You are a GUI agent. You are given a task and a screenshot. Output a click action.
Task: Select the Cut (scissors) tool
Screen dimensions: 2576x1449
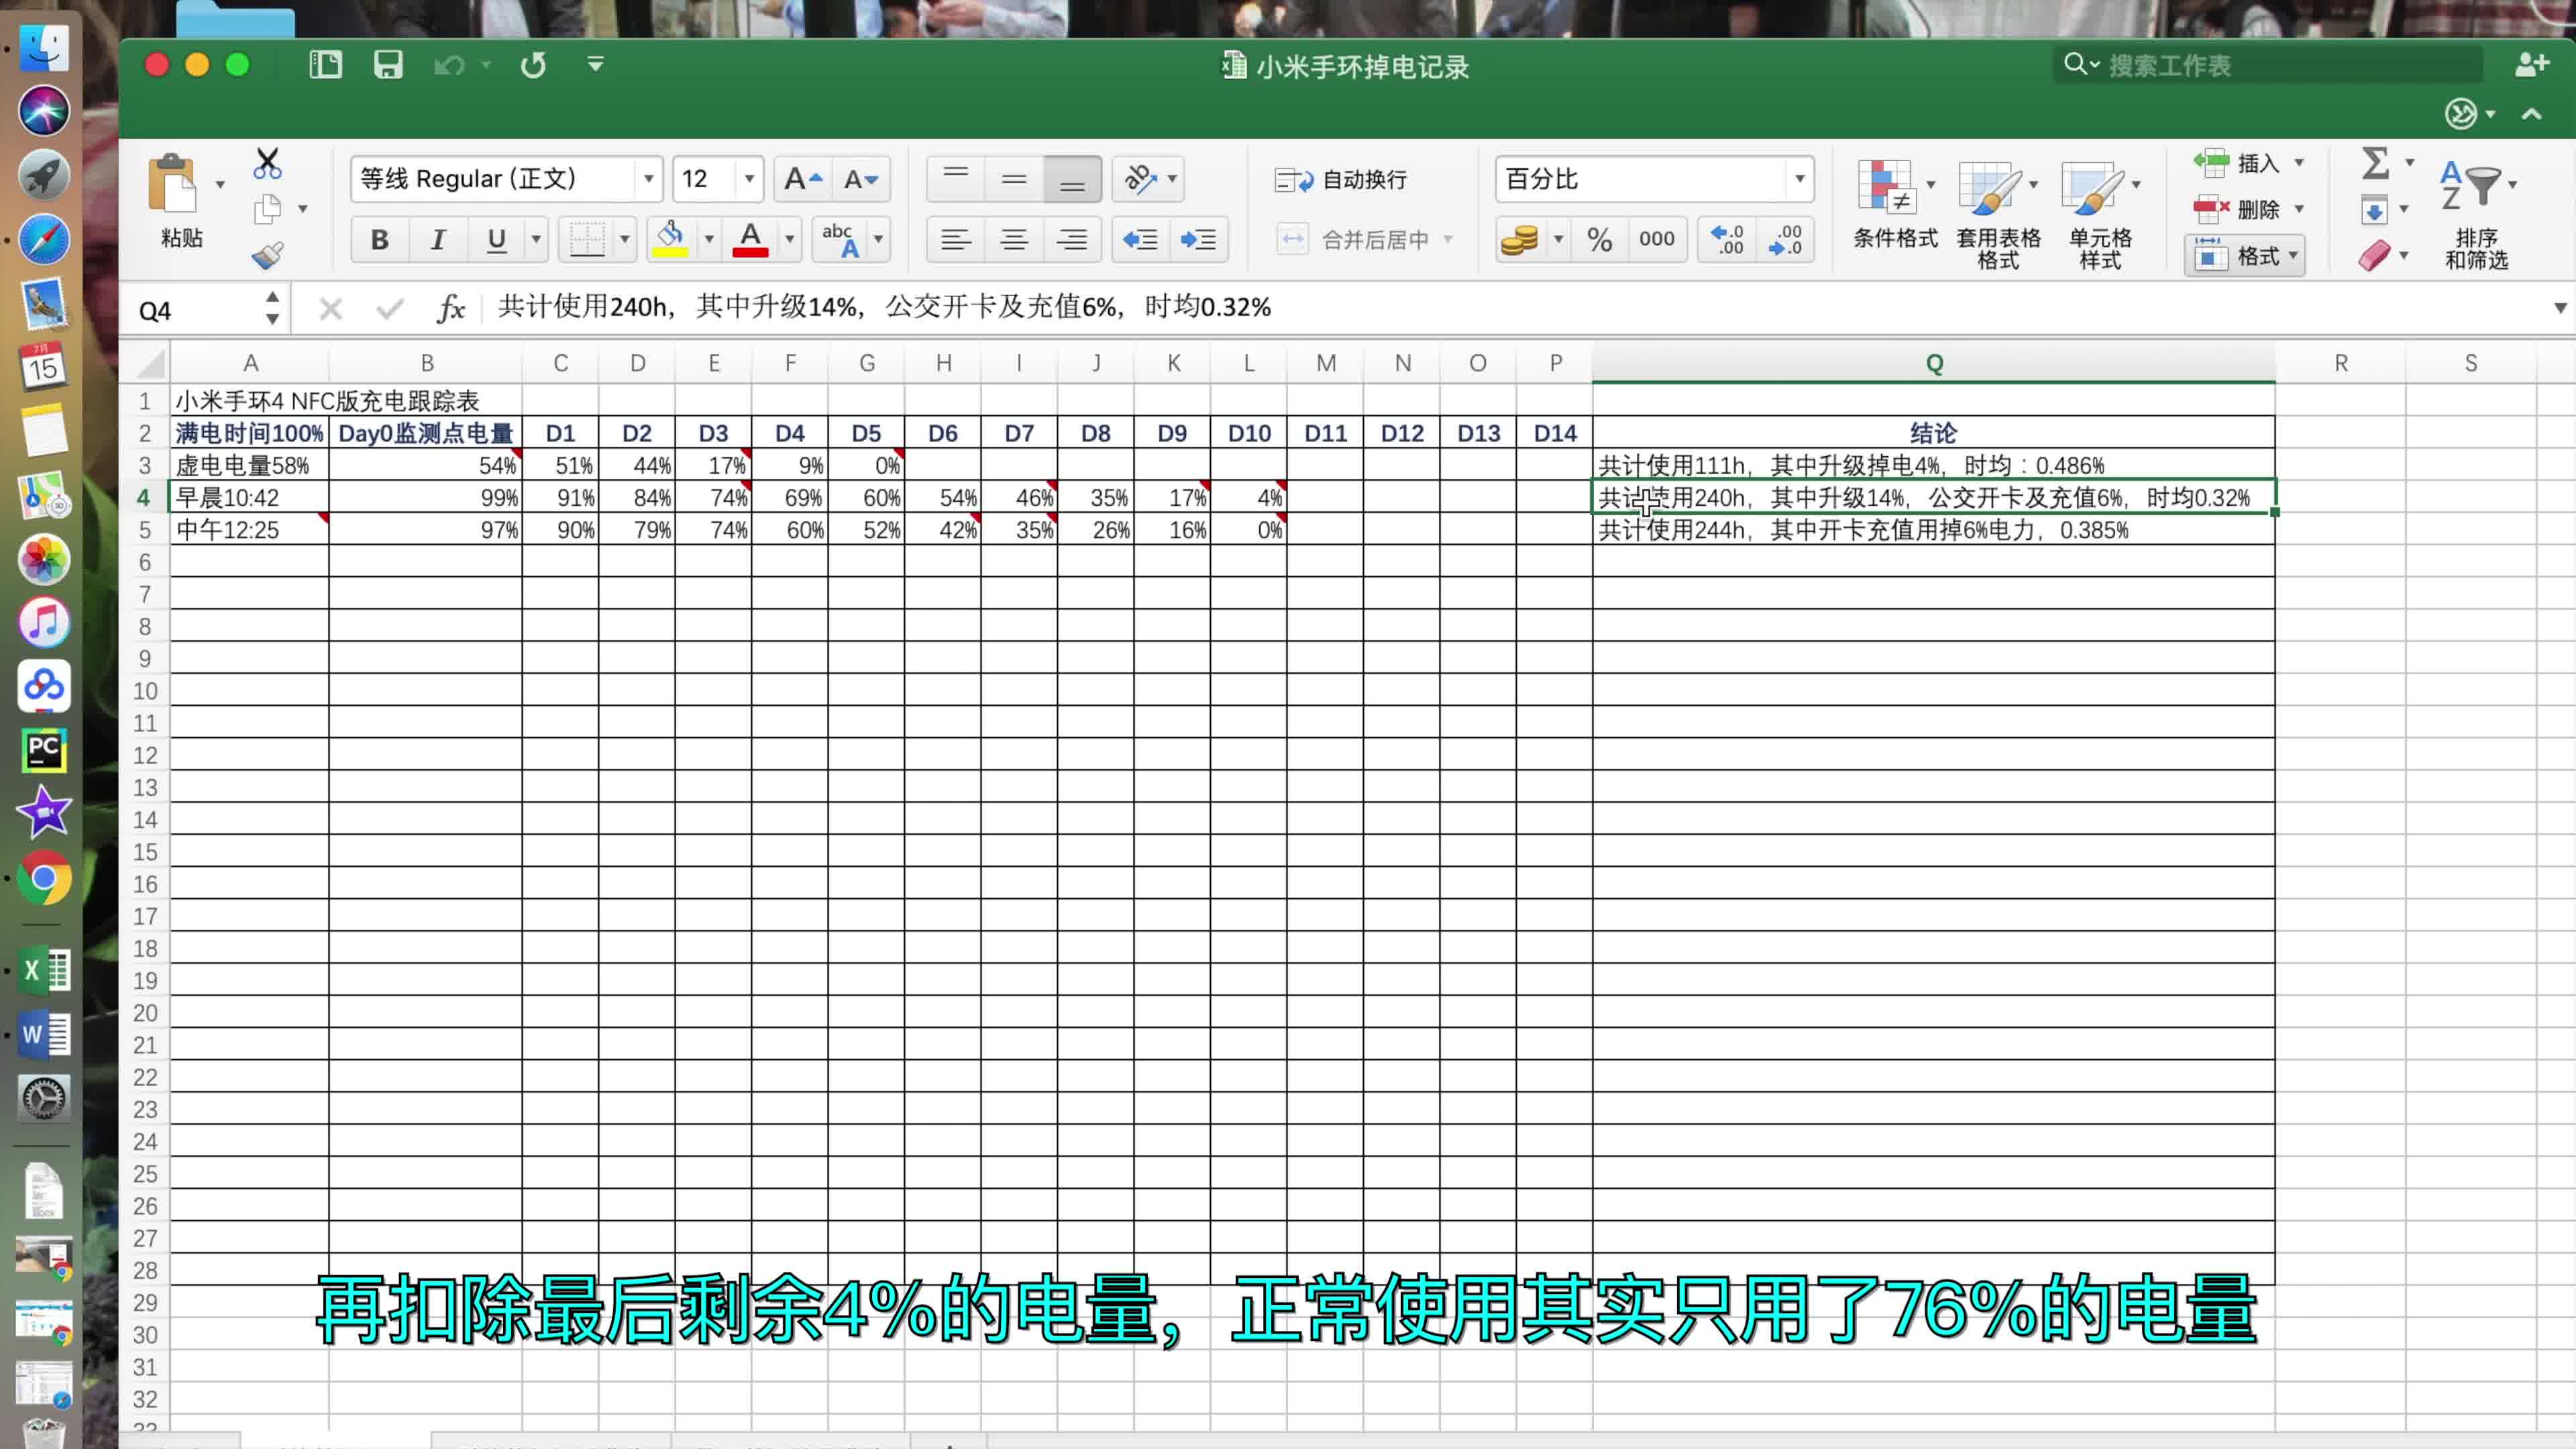point(267,162)
